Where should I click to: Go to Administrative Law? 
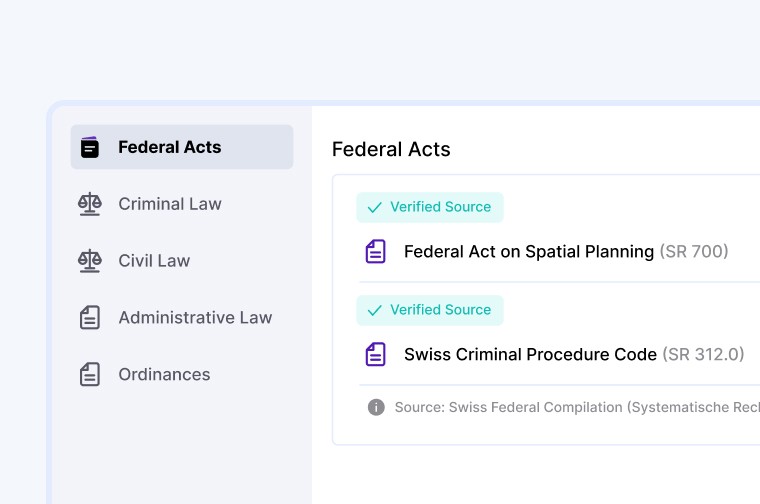point(195,318)
